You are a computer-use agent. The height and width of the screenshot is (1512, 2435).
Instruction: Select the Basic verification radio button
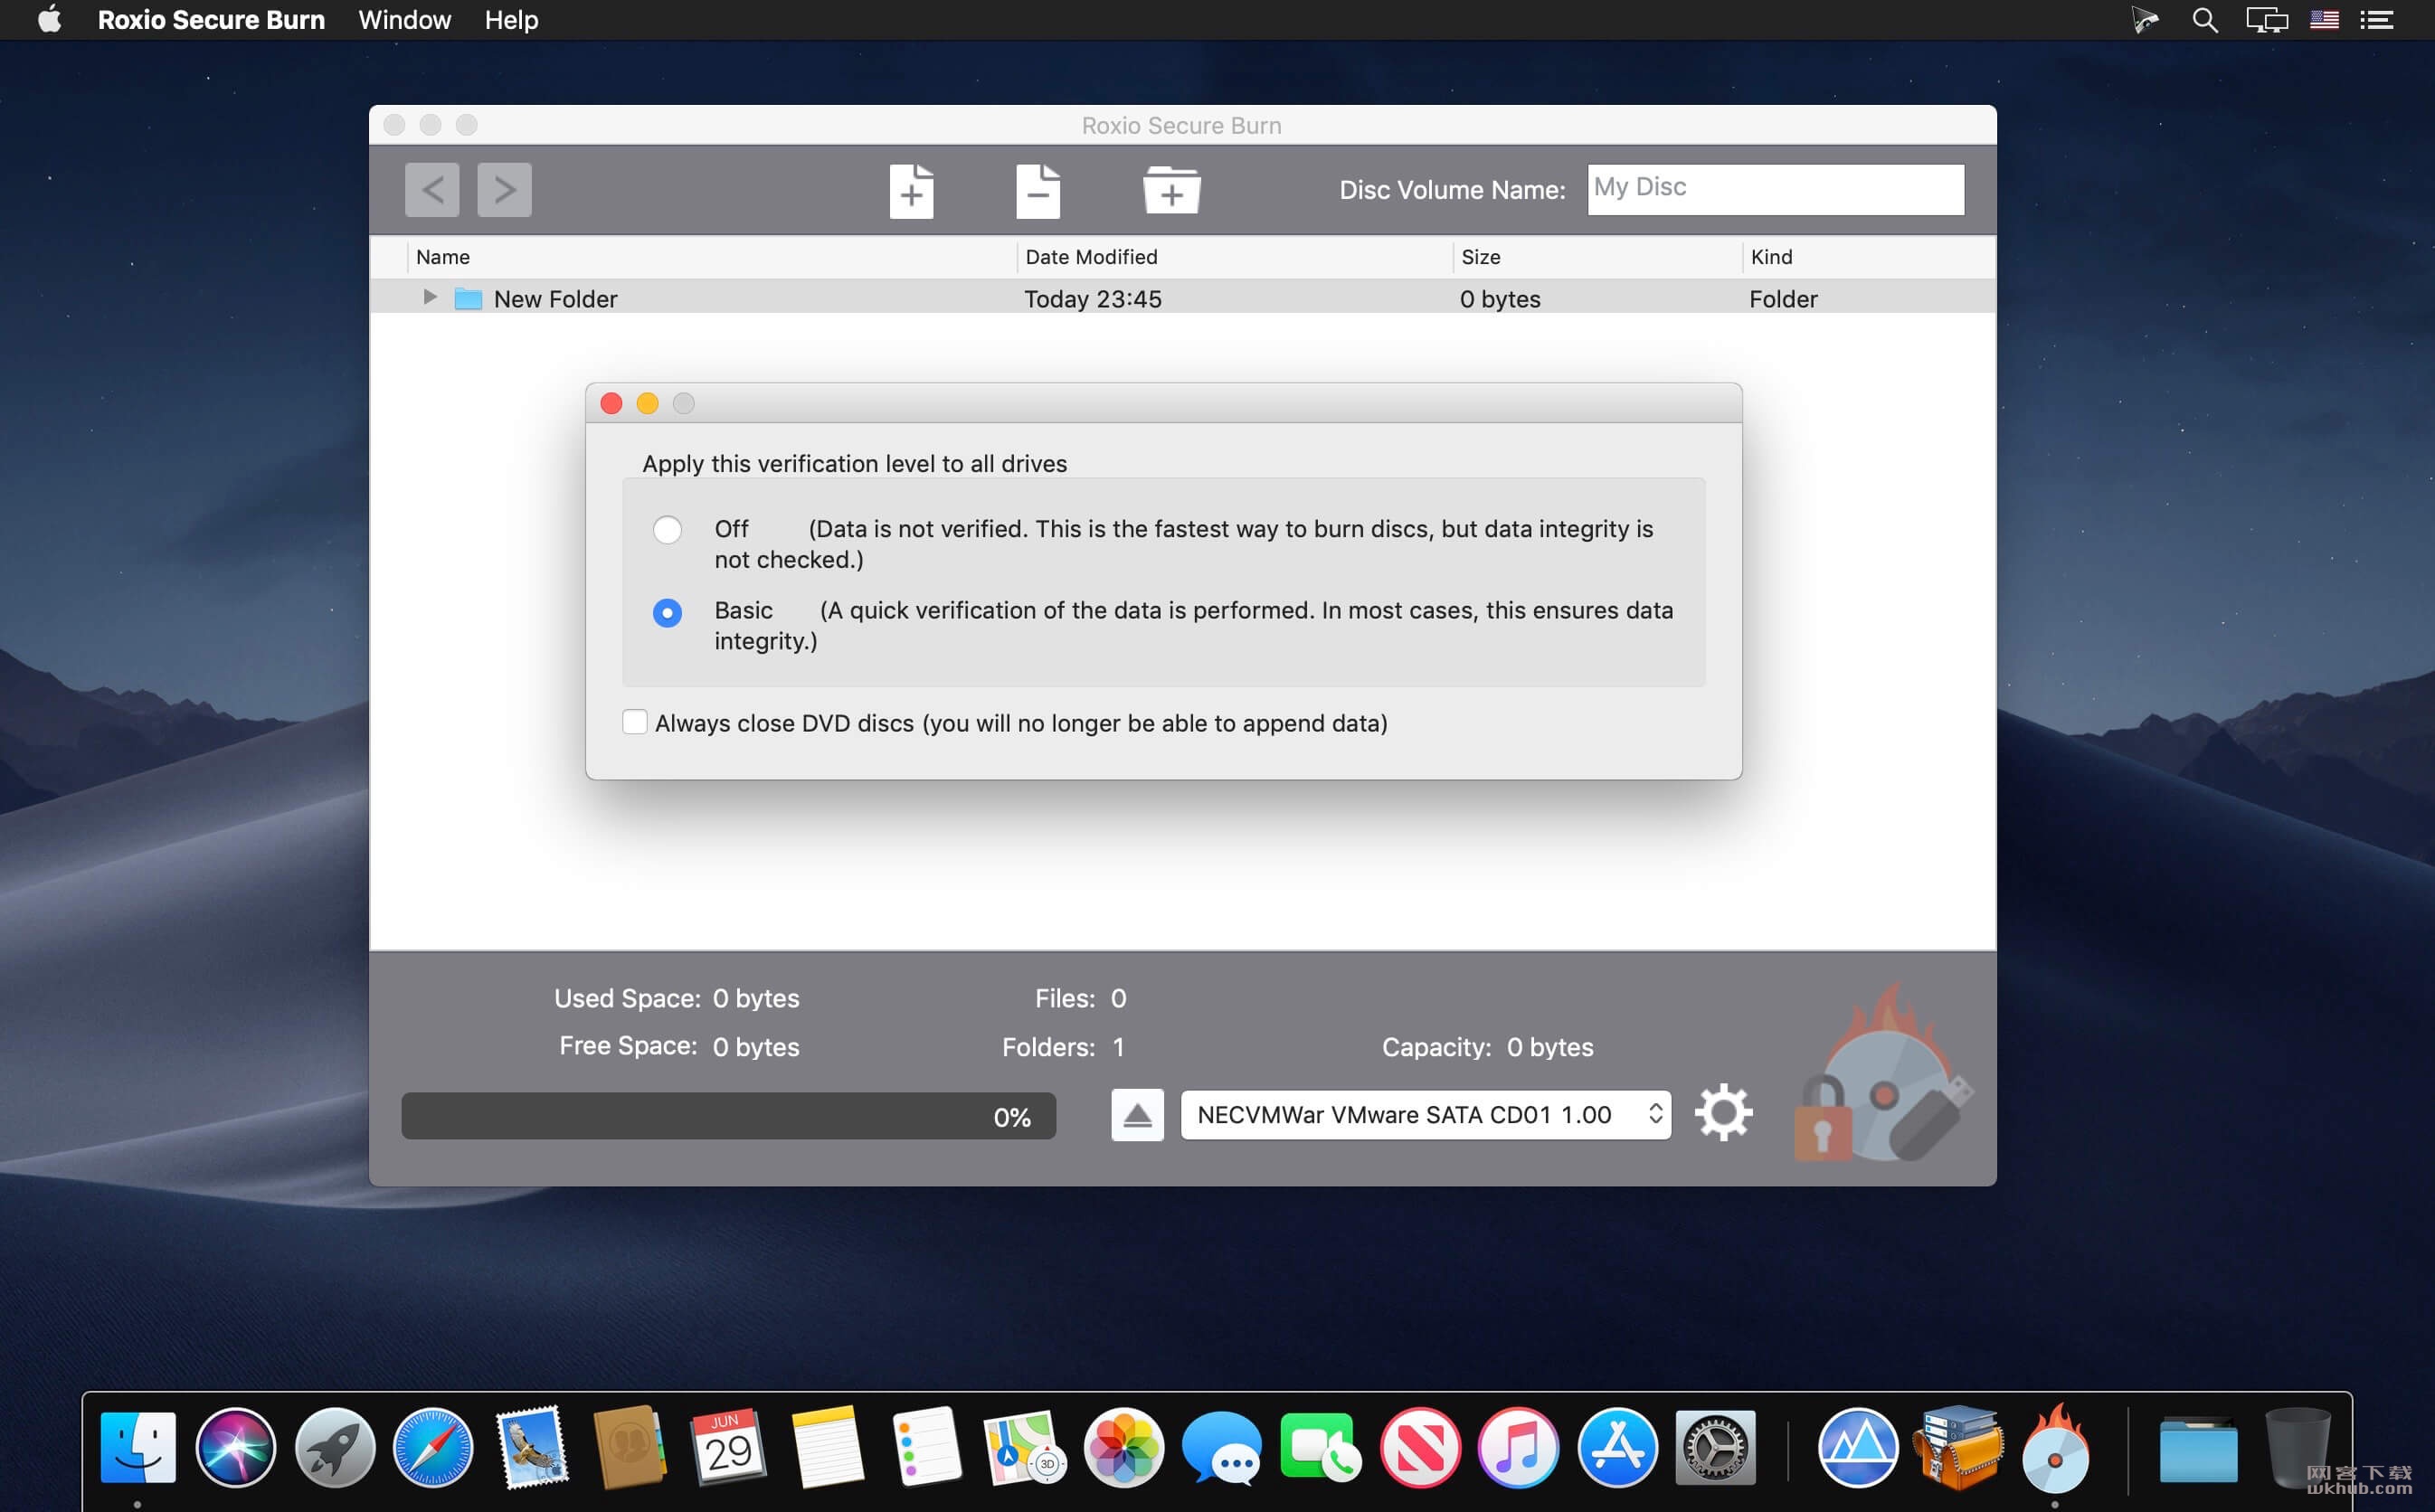(x=667, y=612)
